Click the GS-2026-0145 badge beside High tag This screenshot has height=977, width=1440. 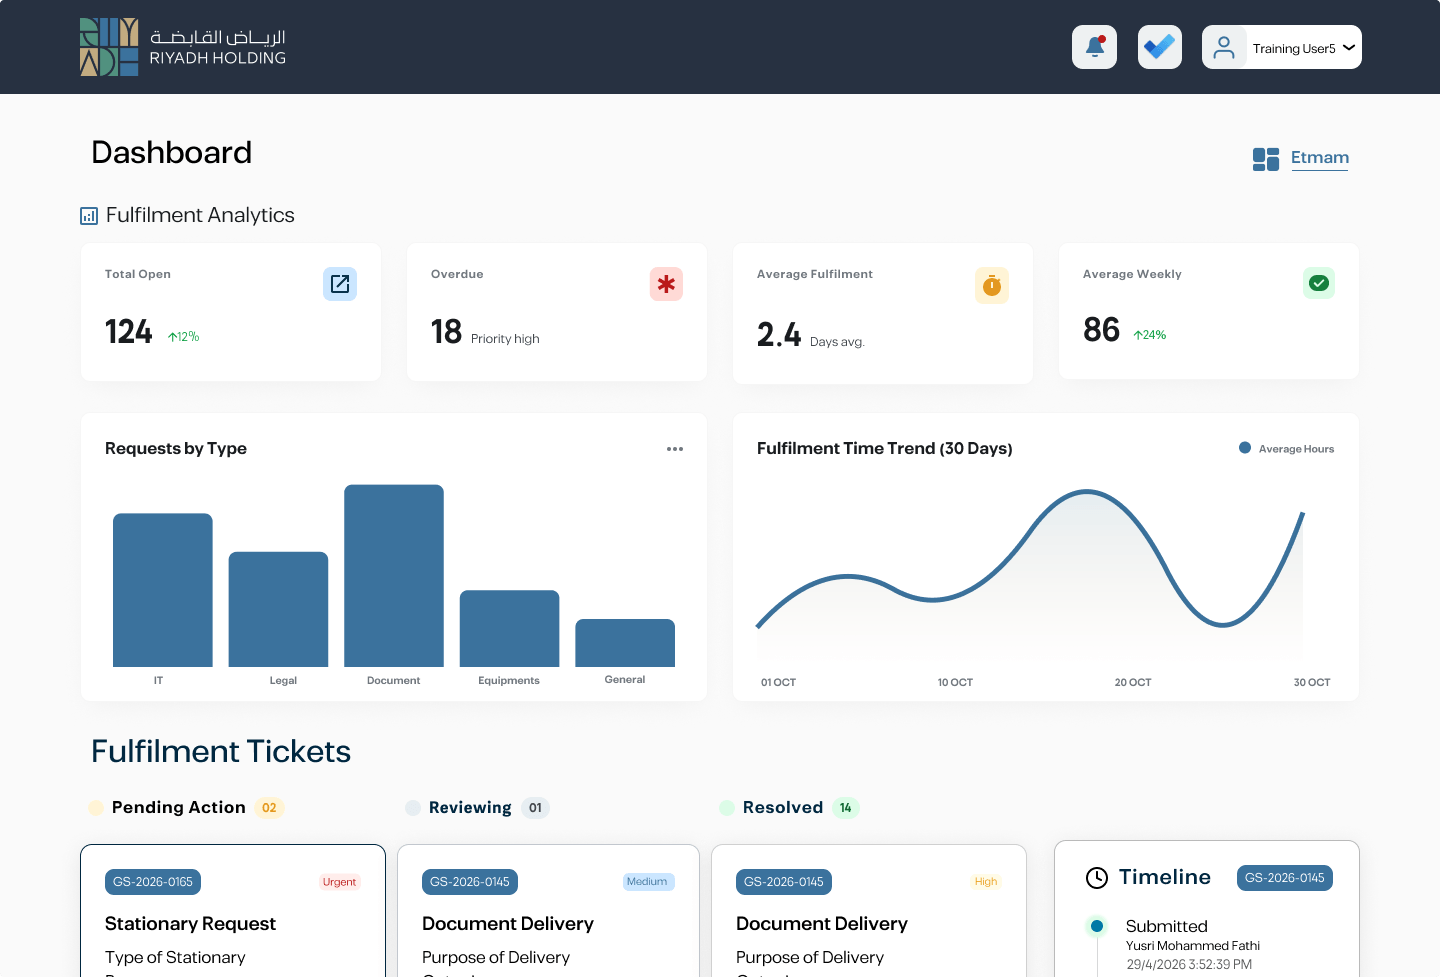pyautogui.click(x=784, y=882)
